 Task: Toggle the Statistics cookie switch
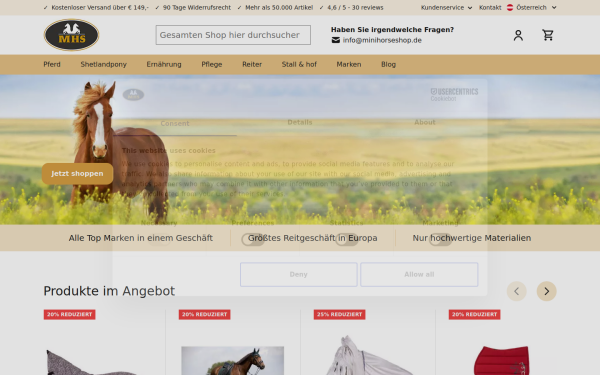[x=347, y=240]
